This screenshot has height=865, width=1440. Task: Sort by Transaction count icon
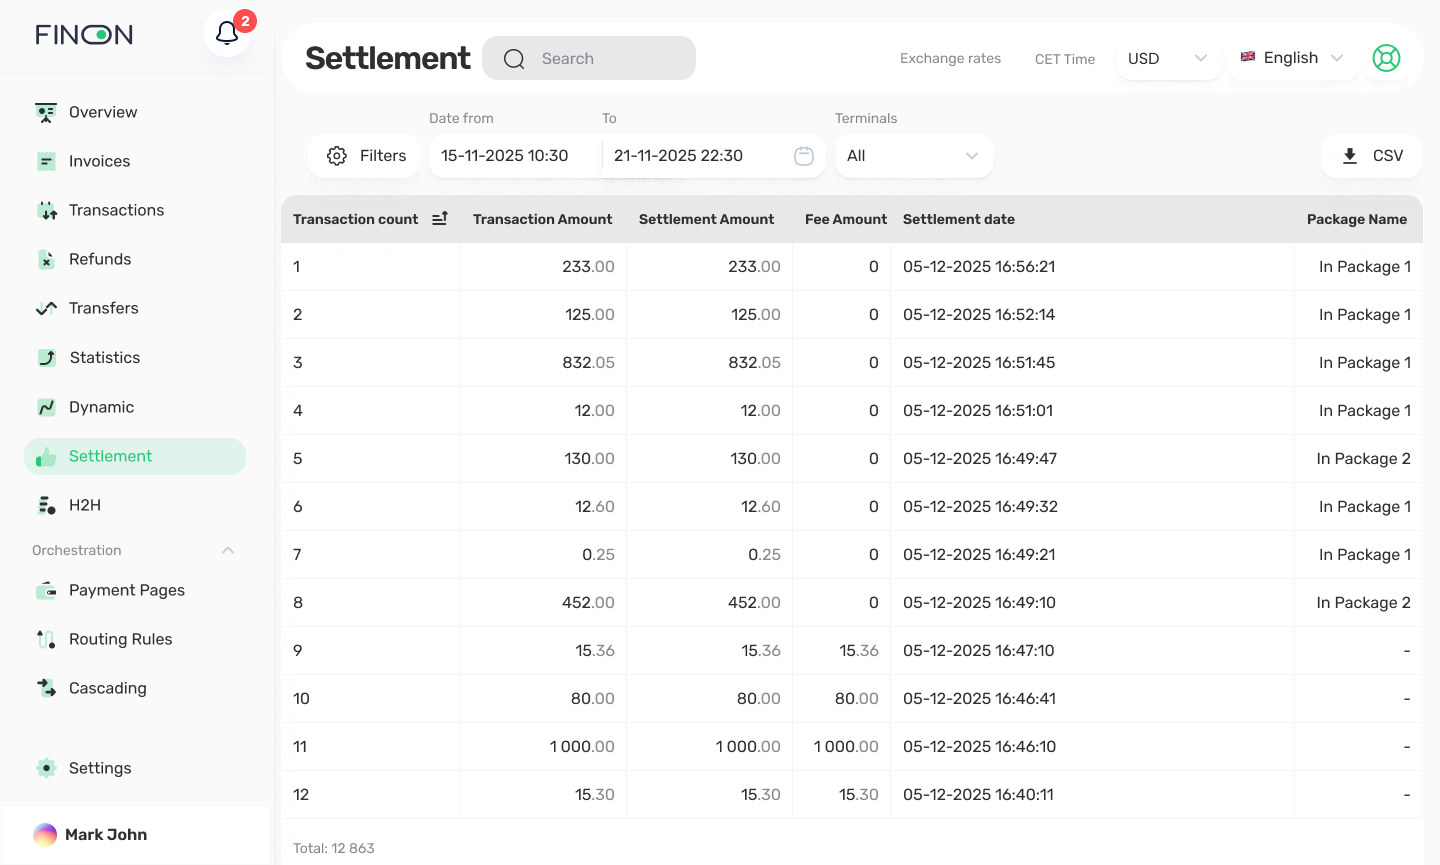coord(440,219)
